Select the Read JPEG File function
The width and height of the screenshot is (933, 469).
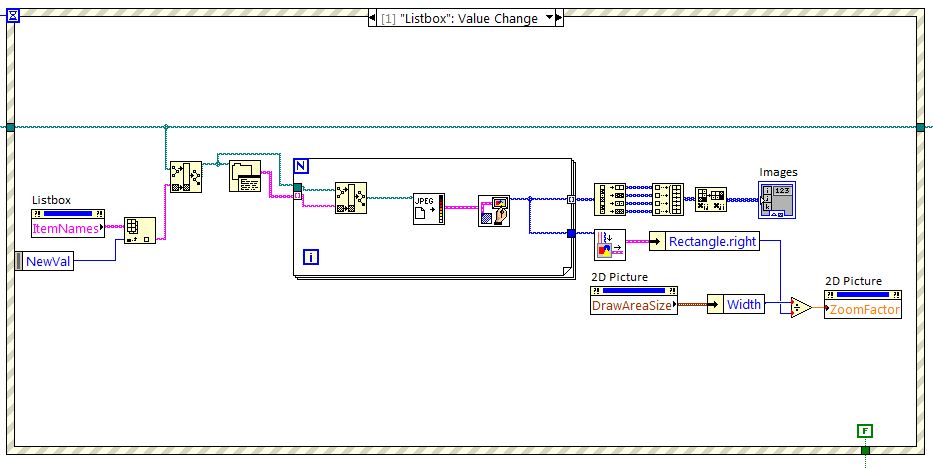pos(429,209)
